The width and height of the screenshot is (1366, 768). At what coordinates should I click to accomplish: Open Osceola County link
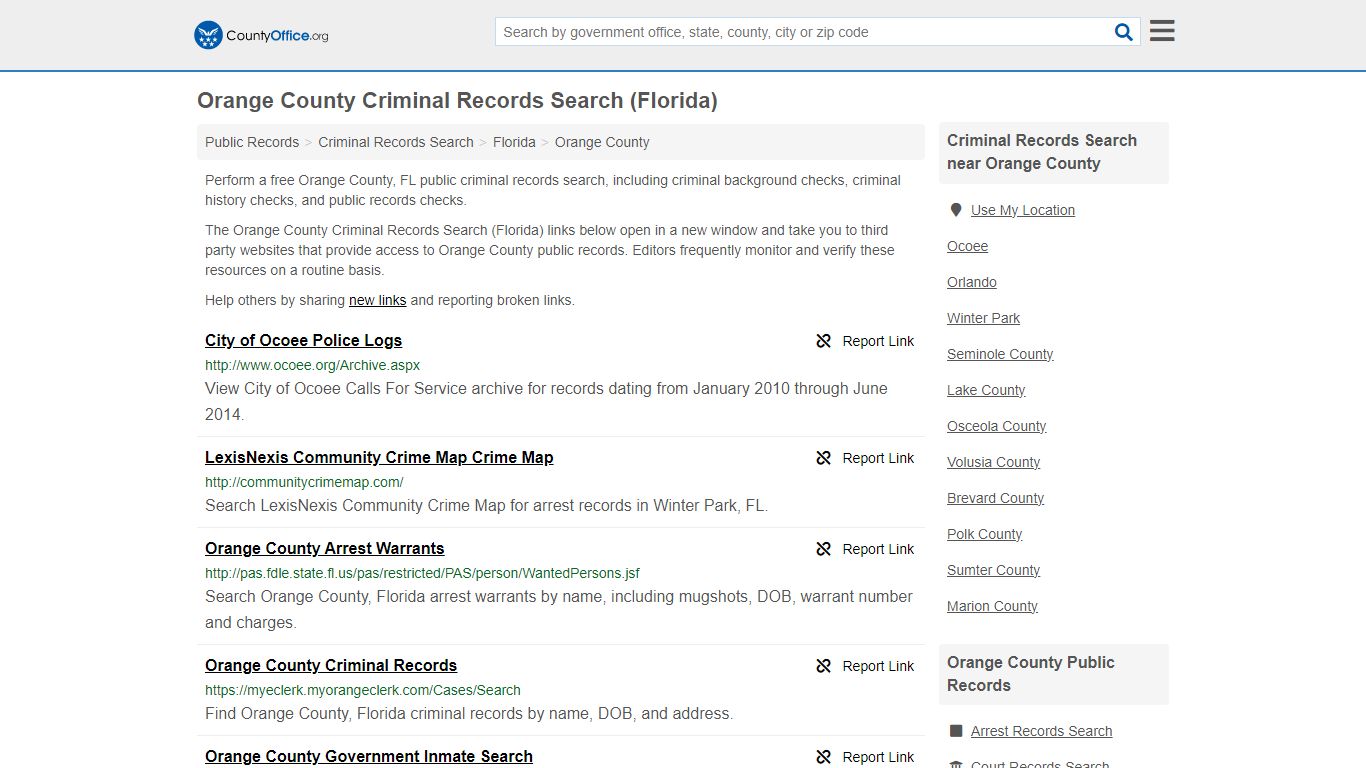click(997, 426)
